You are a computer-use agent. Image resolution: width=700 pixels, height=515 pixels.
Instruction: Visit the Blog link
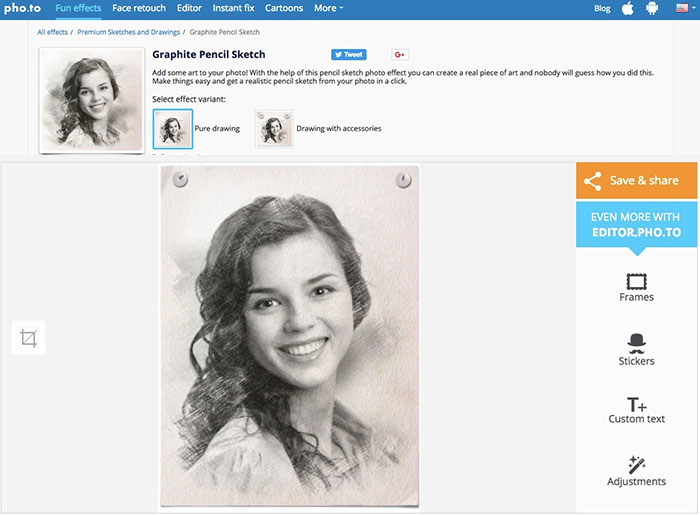pos(602,8)
